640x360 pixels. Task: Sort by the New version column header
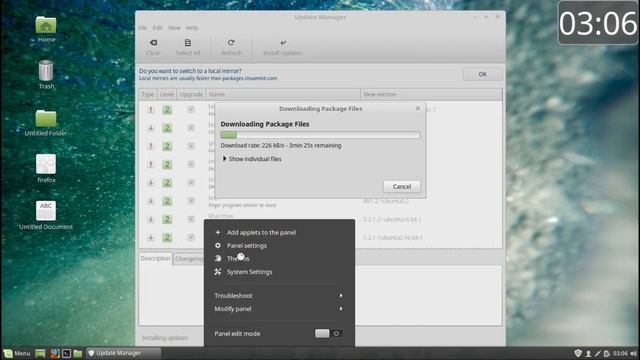(431, 94)
